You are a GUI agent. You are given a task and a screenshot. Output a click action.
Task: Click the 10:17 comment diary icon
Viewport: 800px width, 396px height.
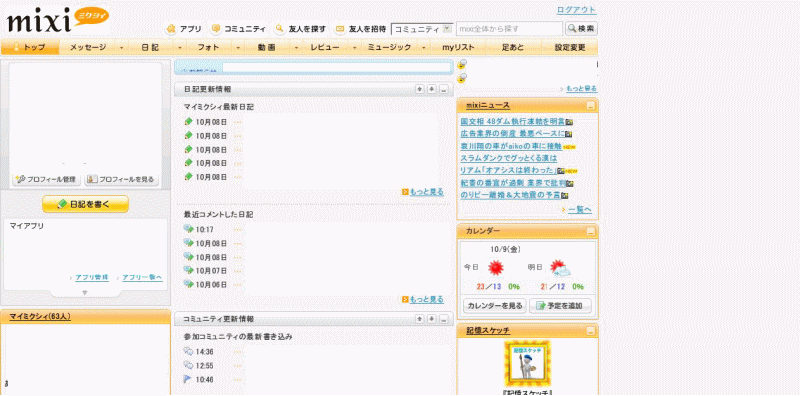click(x=188, y=229)
